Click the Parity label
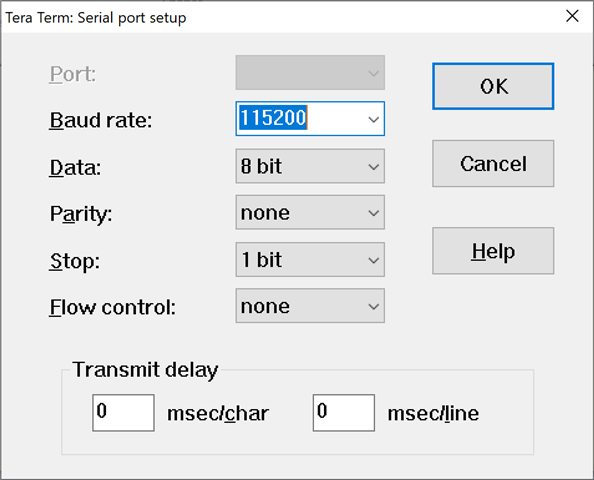The image size is (594, 480). coord(81,214)
